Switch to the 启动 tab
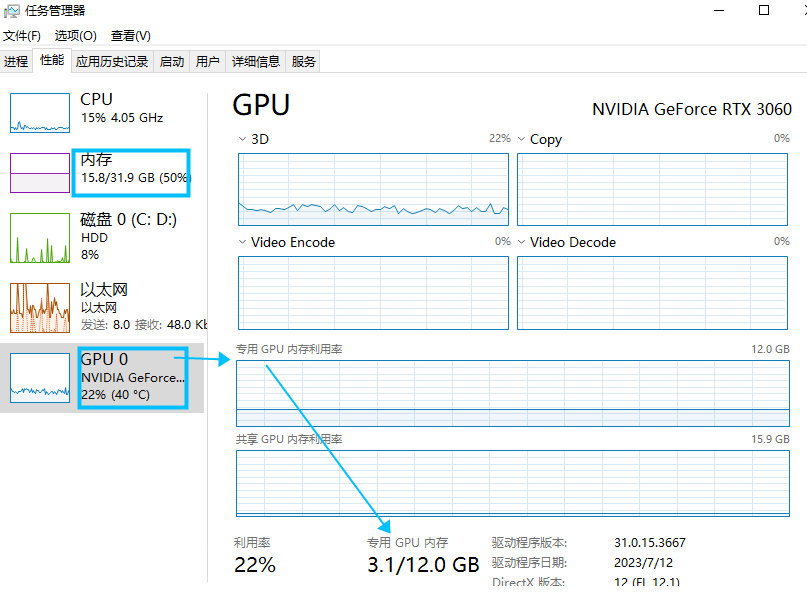This screenshot has width=807, height=598. [x=172, y=61]
